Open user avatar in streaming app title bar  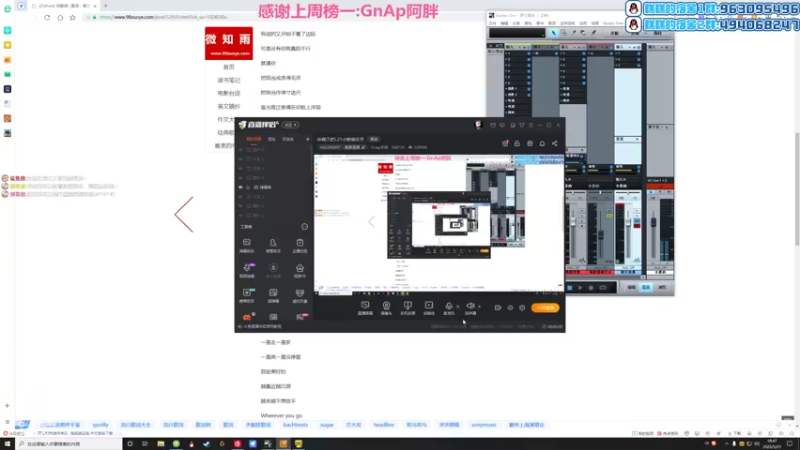[478, 124]
